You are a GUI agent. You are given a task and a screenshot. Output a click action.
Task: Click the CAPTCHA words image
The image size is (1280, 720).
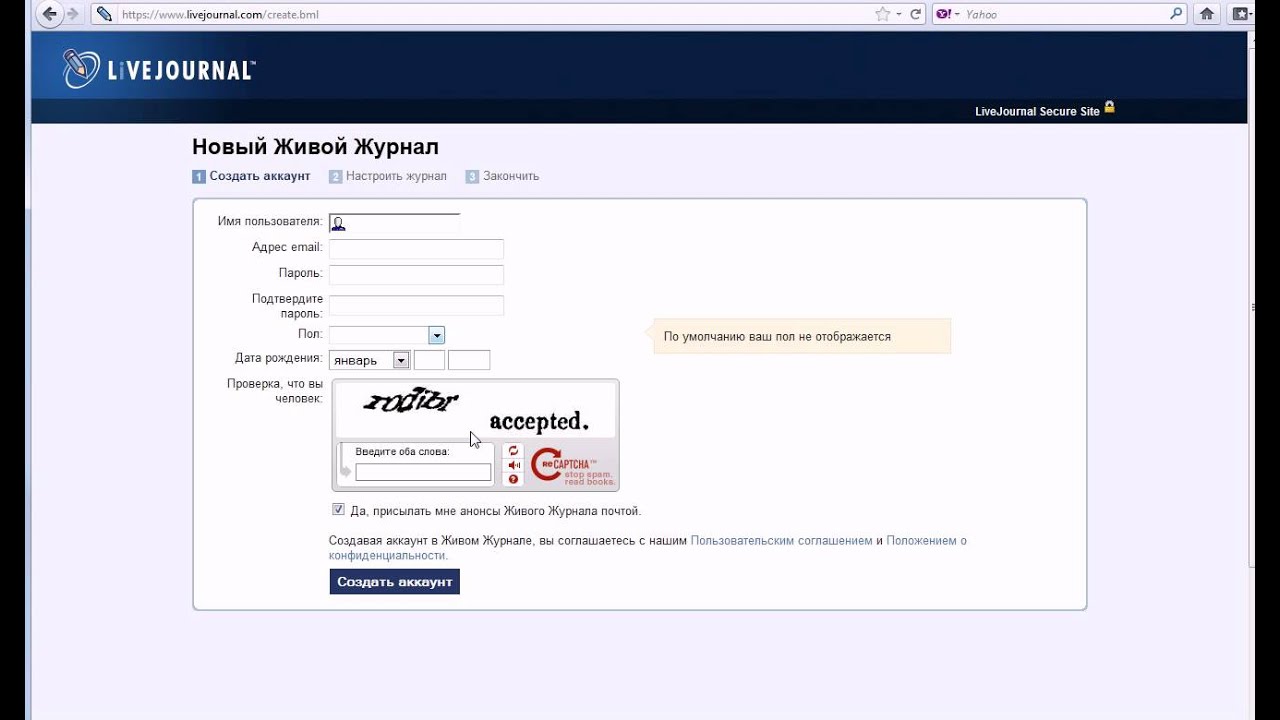click(475, 410)
